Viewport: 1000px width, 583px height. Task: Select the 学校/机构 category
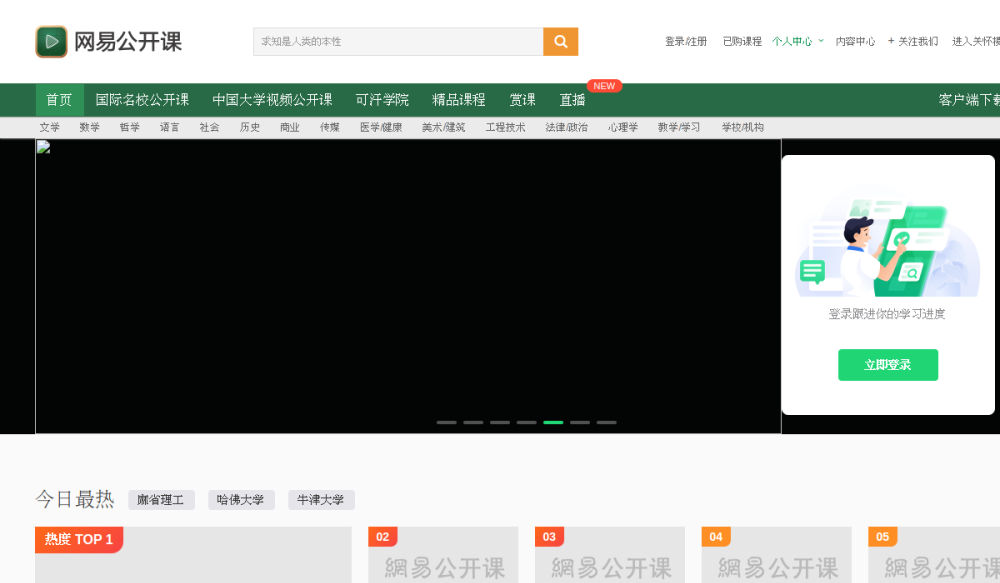tap(742, 128)
